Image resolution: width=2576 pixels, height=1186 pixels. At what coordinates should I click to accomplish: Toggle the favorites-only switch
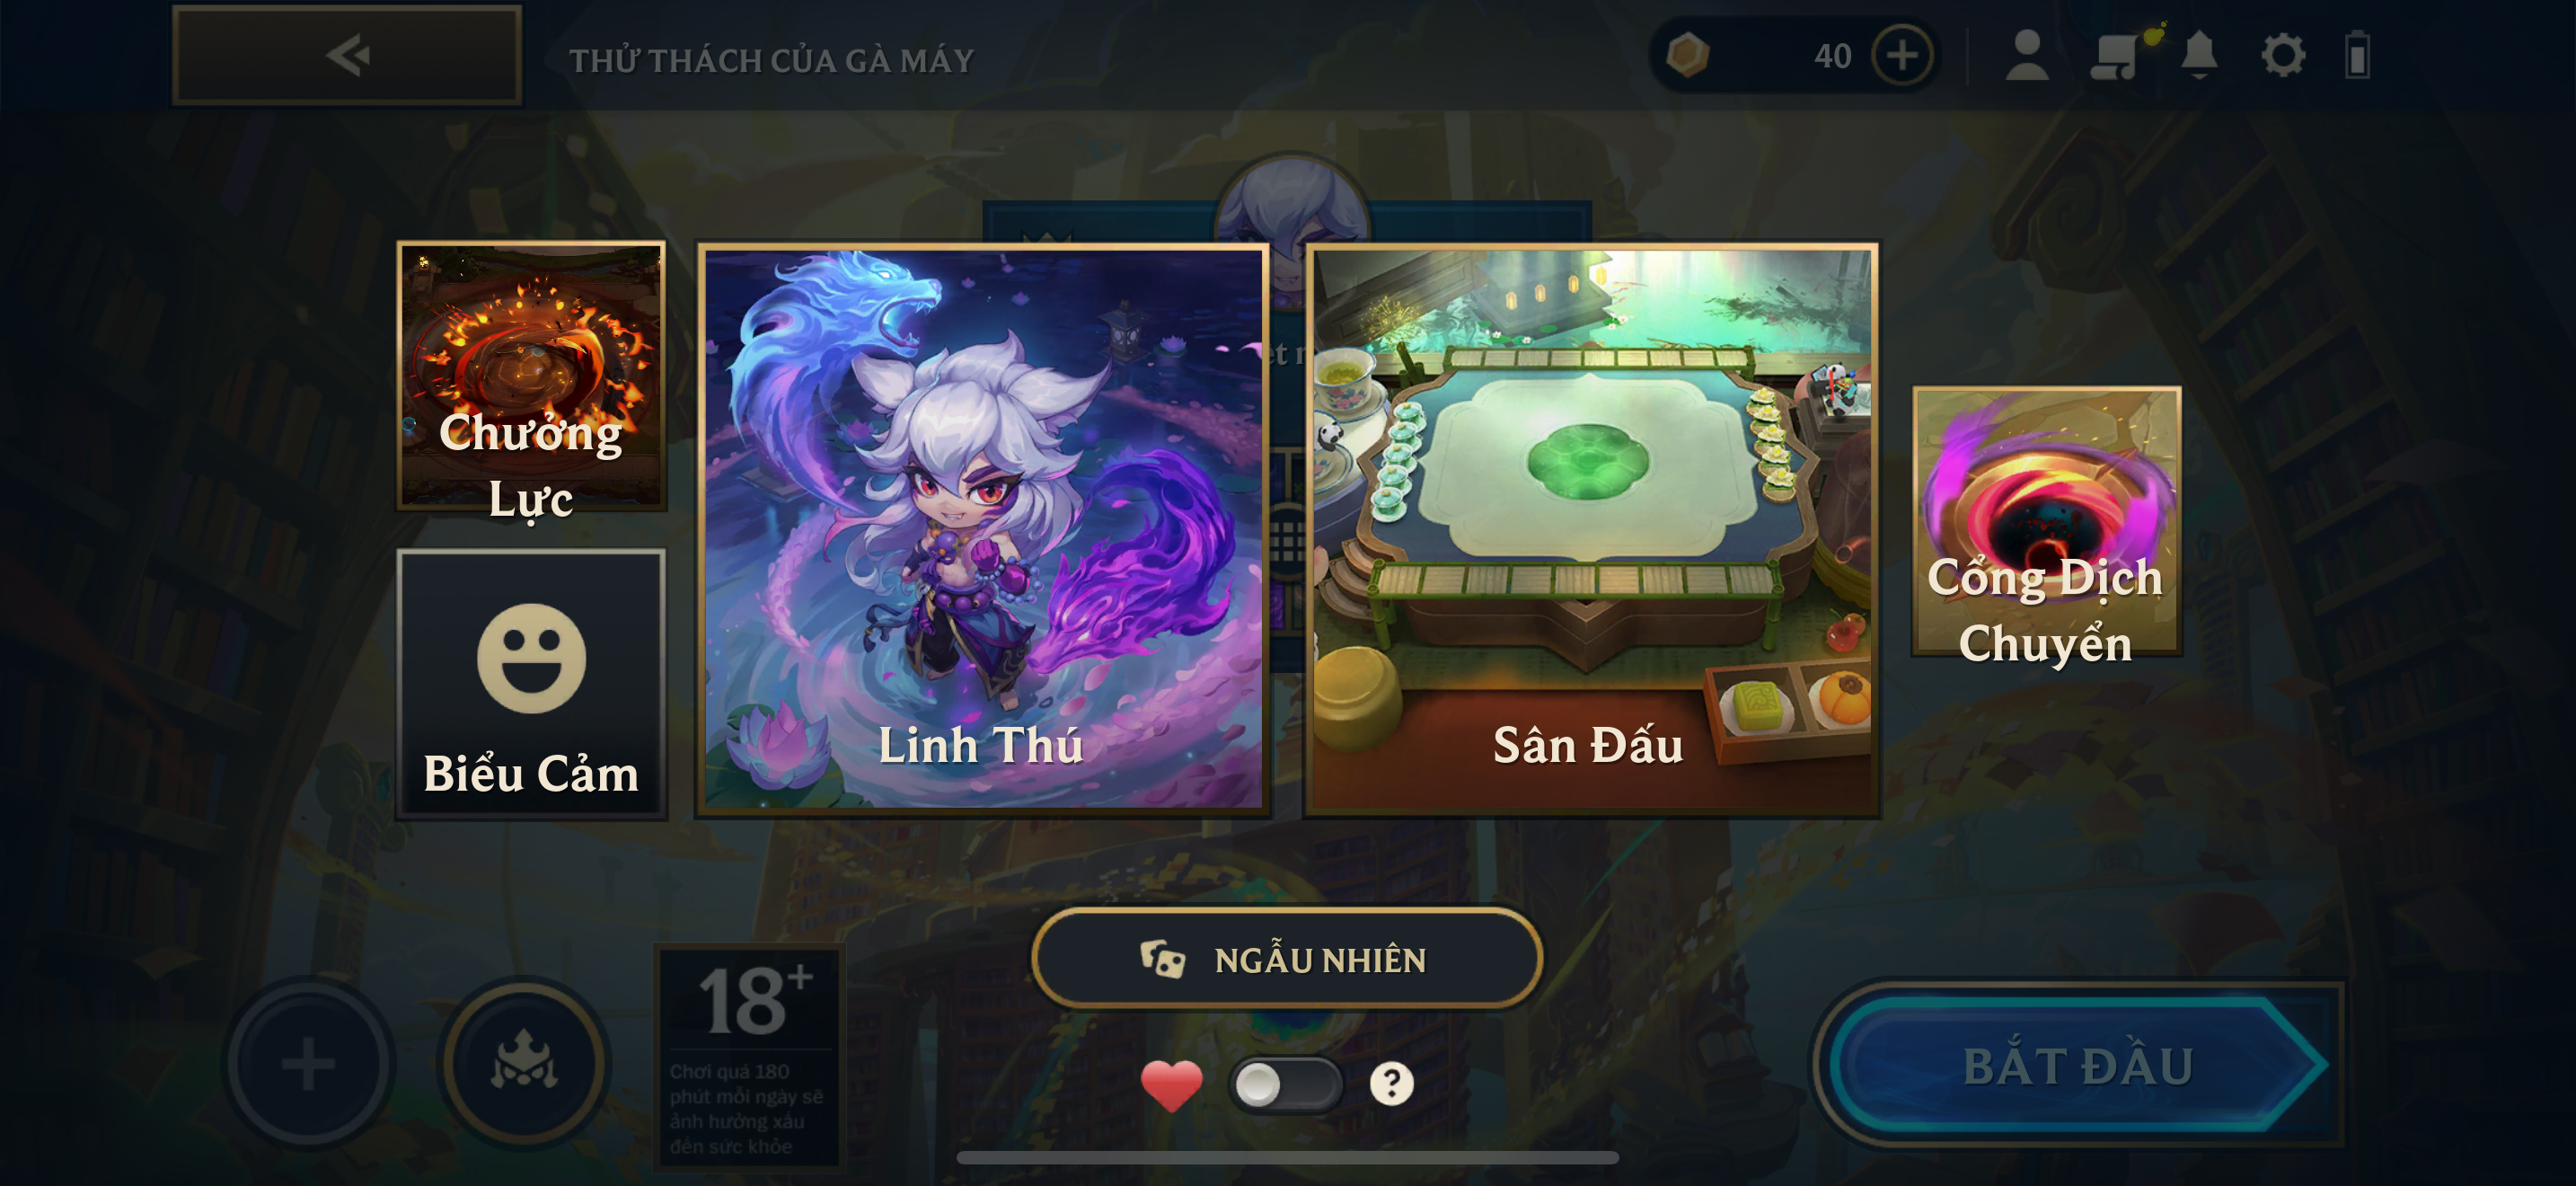(x=1285, y=1084)
